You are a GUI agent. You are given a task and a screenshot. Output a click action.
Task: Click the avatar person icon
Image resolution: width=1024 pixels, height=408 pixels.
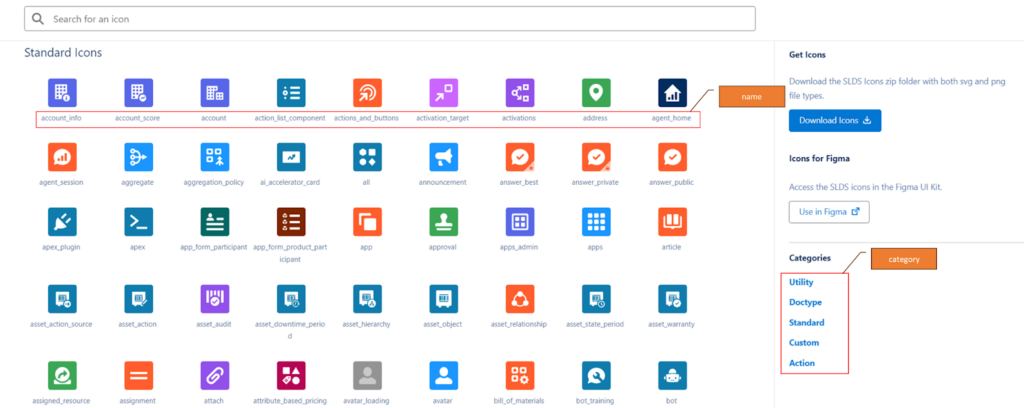(x=443, y=375)
